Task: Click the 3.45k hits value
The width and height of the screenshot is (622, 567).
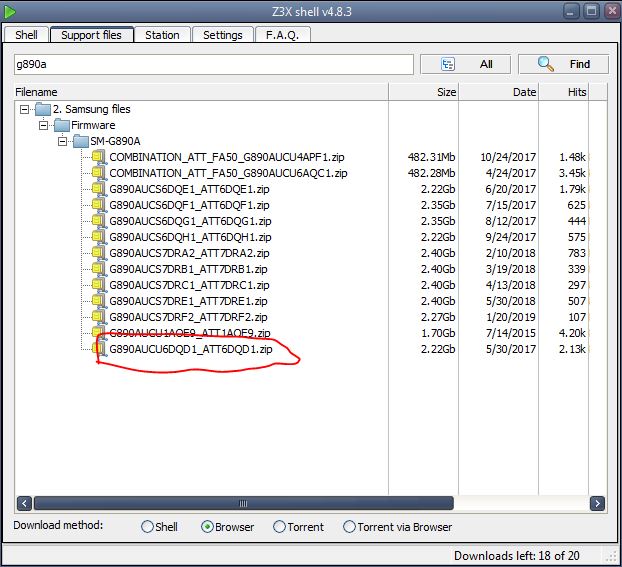Action: [x=572, y=173]
